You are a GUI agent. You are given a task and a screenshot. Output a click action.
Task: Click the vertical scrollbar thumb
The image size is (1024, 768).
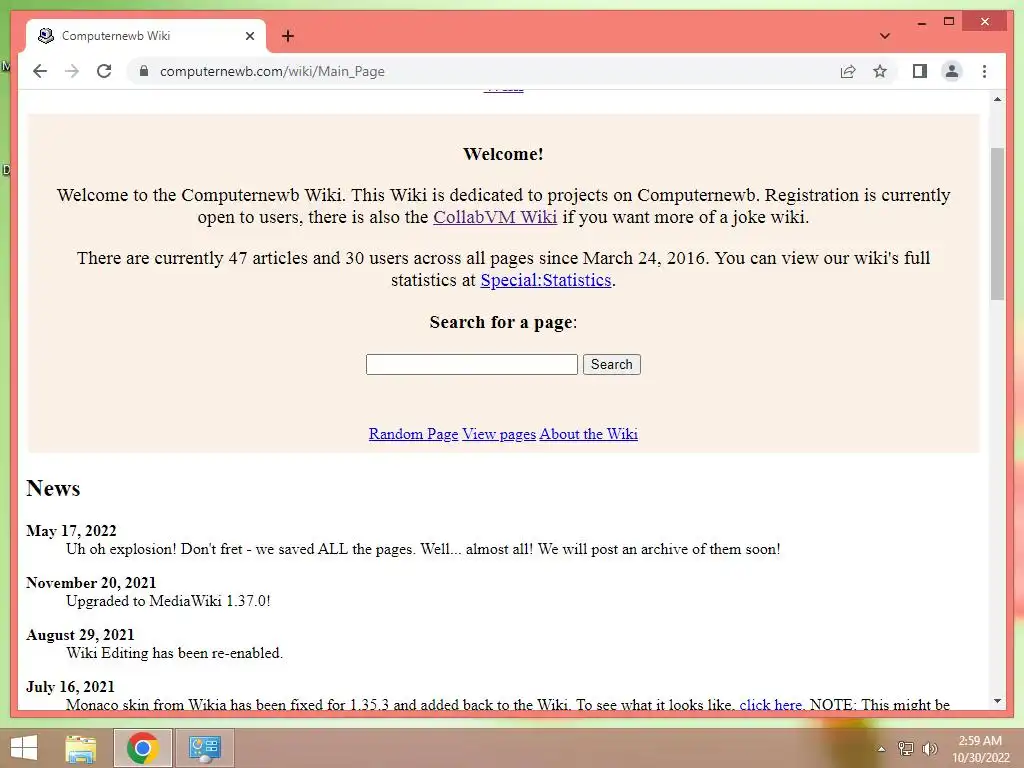click(x=997, y=224)
